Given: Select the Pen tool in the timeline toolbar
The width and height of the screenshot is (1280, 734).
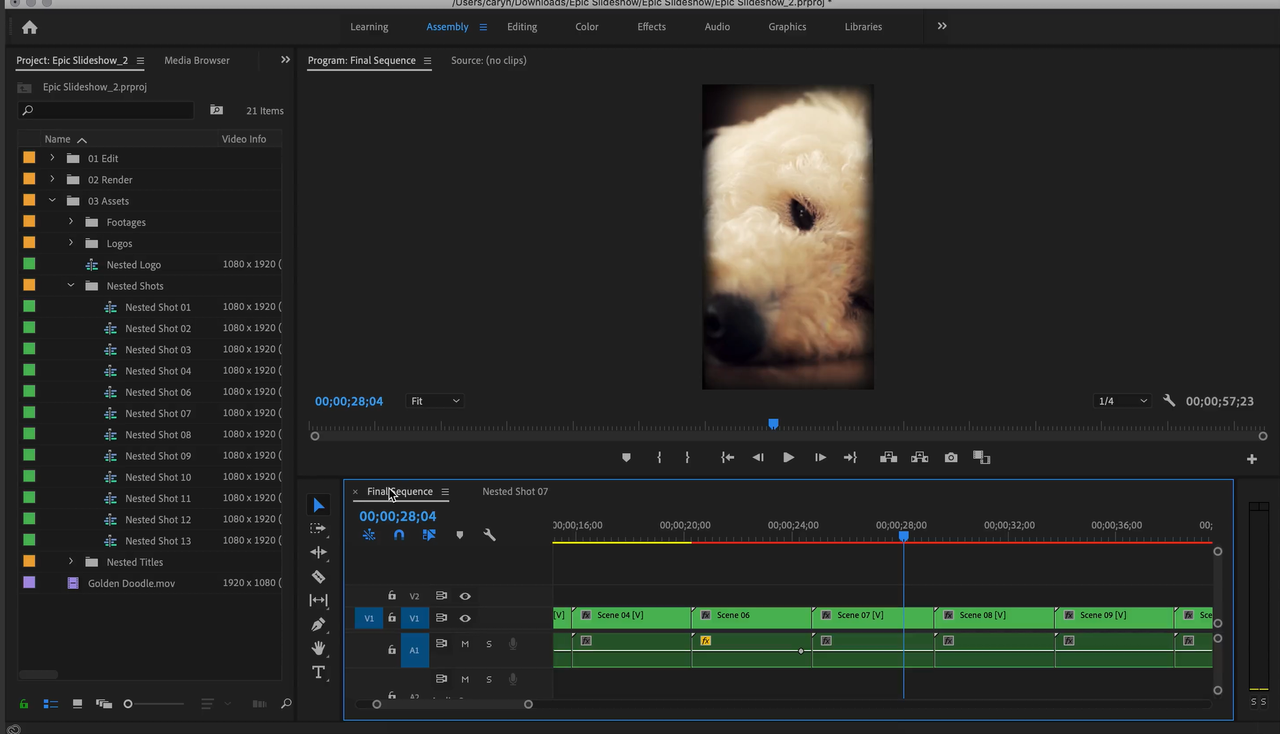Looking at the screenshot, I should [320, 624].
